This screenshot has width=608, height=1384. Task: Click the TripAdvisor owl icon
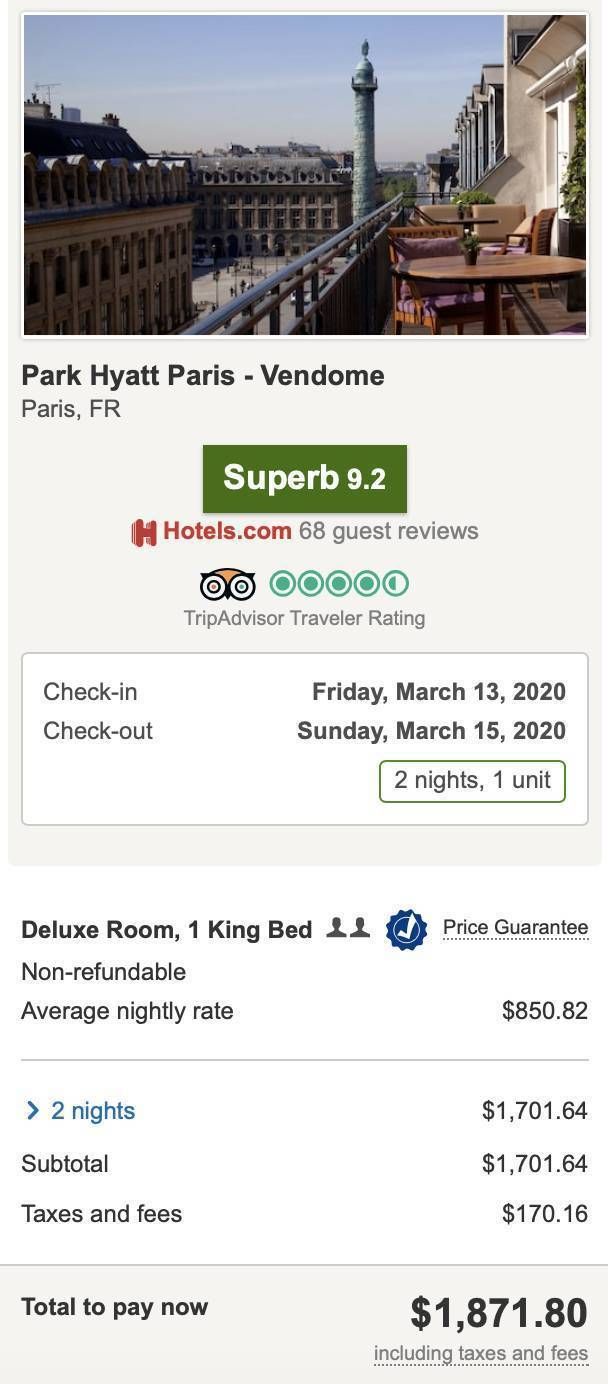[228, 584]
